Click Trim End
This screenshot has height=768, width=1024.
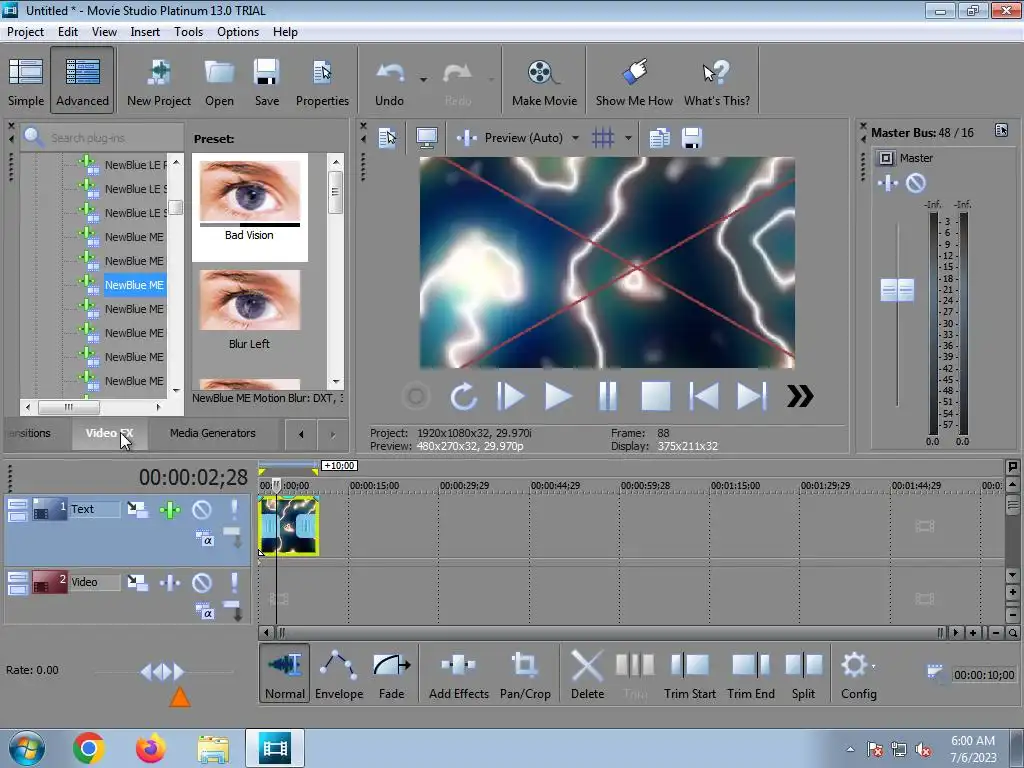coord(751,673)
